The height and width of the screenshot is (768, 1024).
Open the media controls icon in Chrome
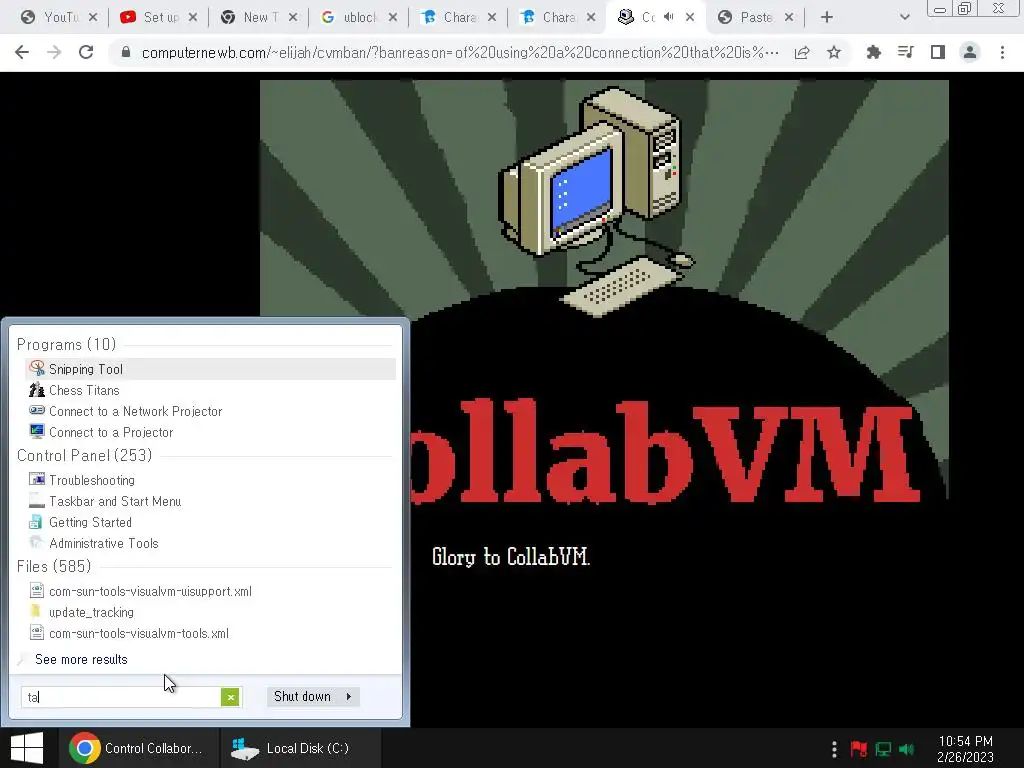point(906,52)
